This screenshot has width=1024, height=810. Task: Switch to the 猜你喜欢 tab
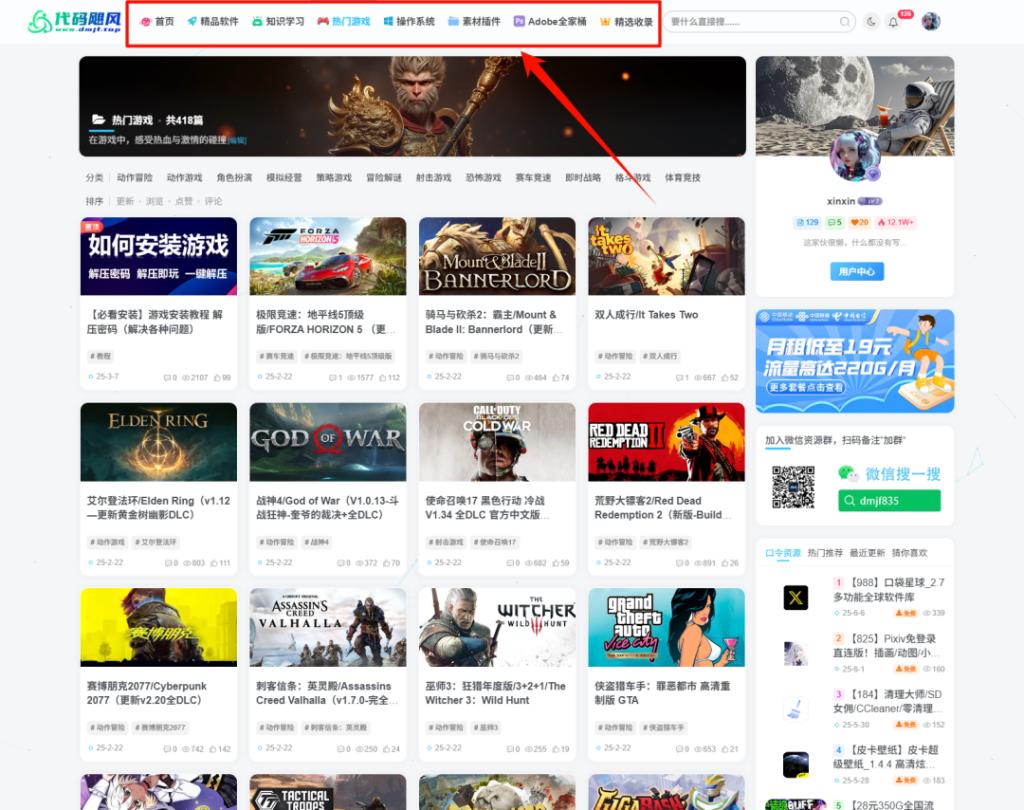(910, 553)
